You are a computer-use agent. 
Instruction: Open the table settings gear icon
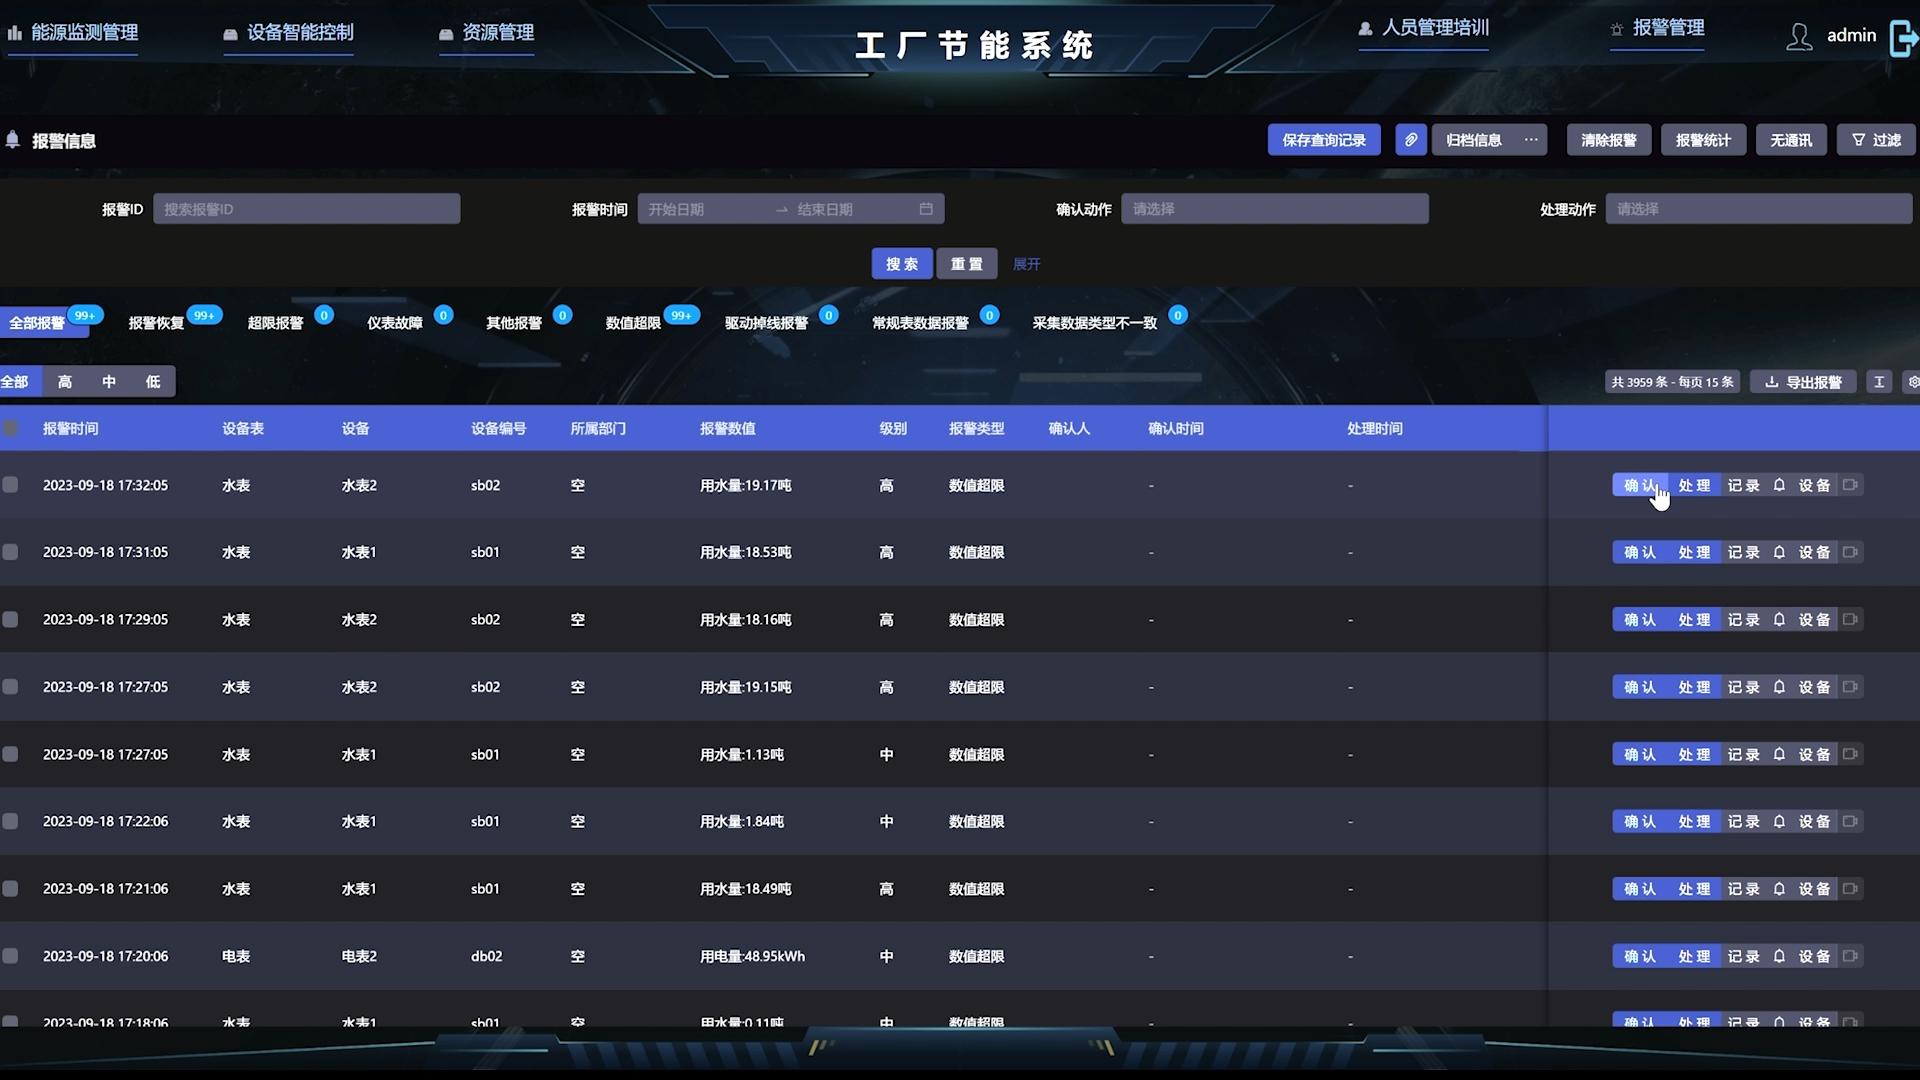[1913, 382]
